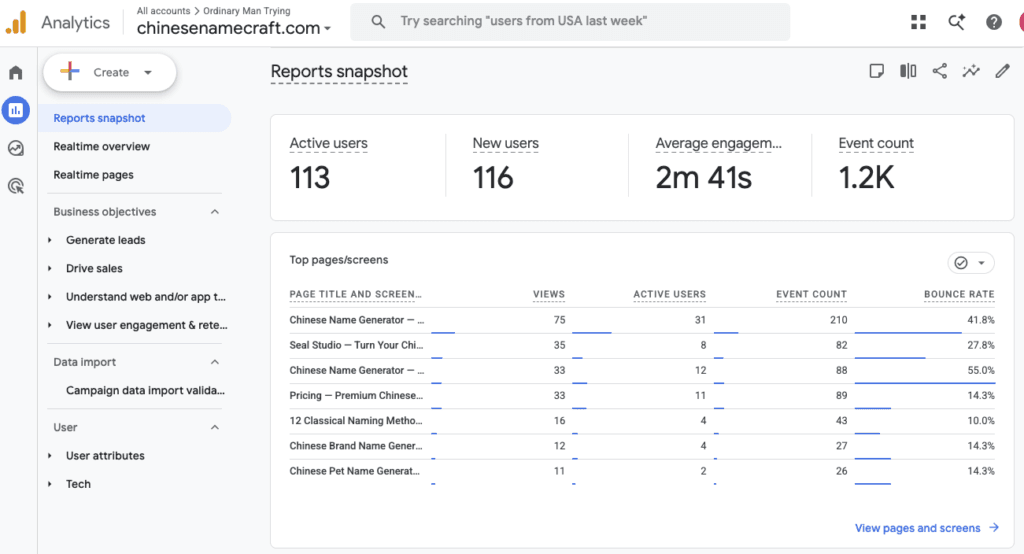Image resolution: width=1024 pixels, height=554 pixels.
Task: Click the Analytics product name text
Action: [75, 23]
